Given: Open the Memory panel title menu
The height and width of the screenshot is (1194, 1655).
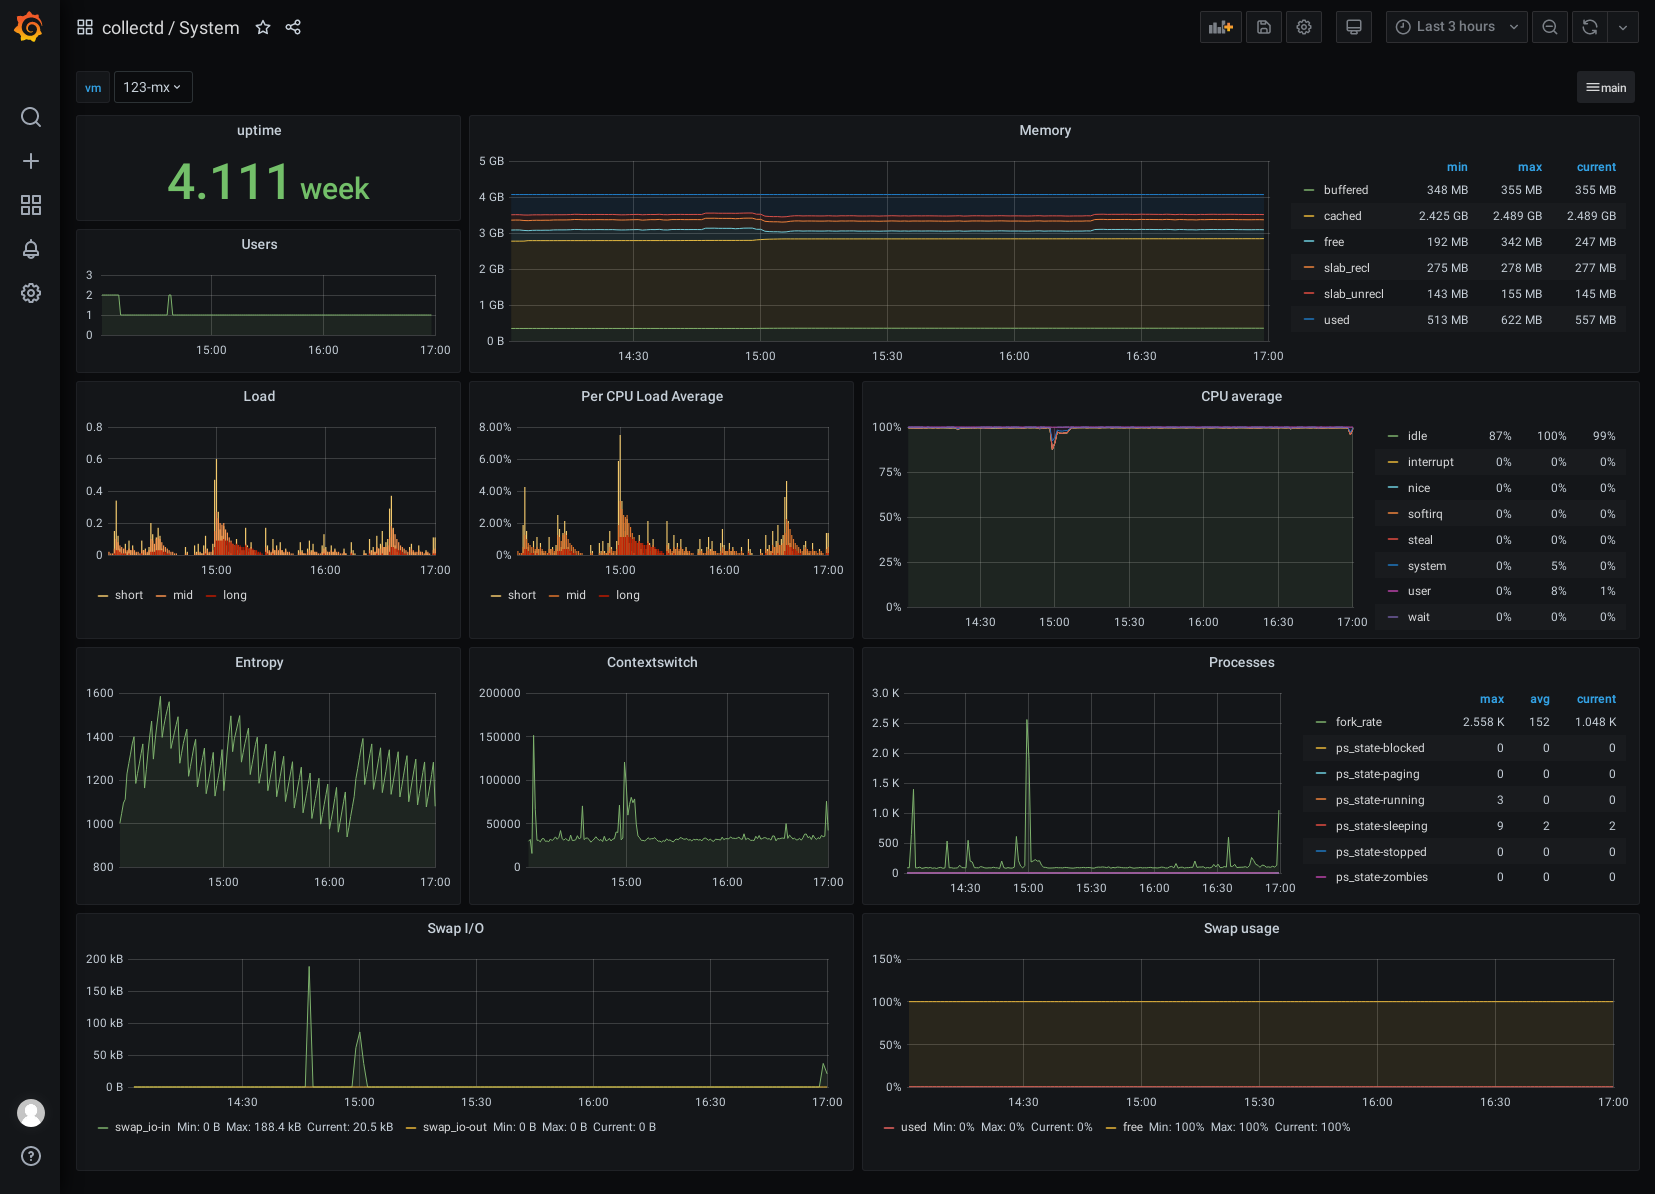Looking at the screenshot, I should pyautogui.click(x=1045, y=131).
